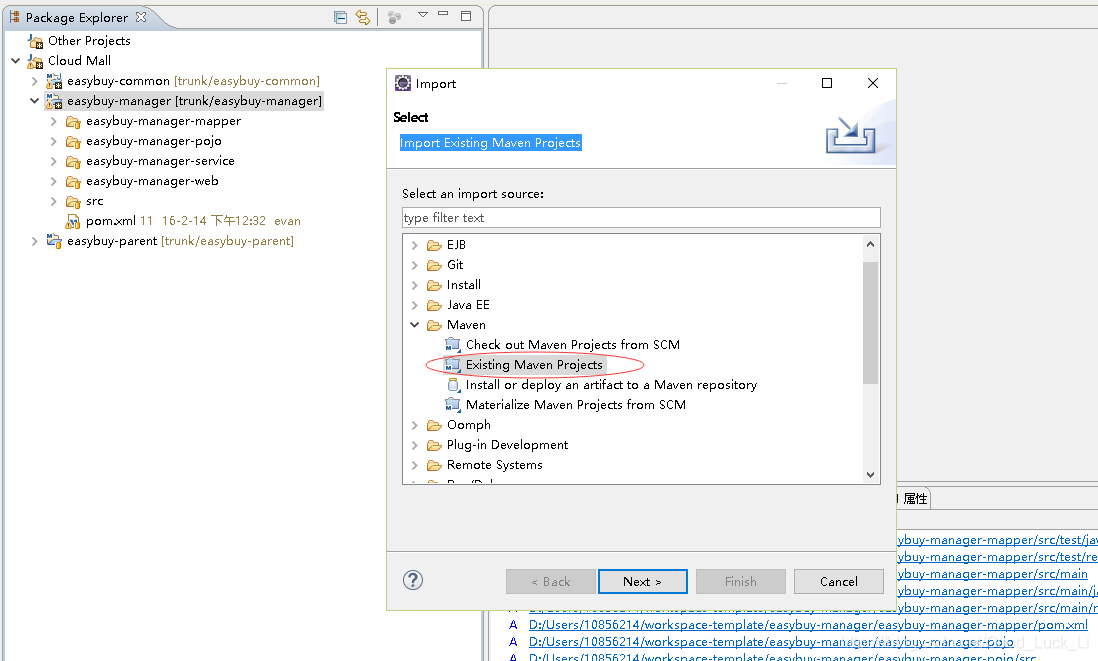Expand easybuy-manager-mapper folder
This screenshot has width=1098, height=661.
coord(53,121)
